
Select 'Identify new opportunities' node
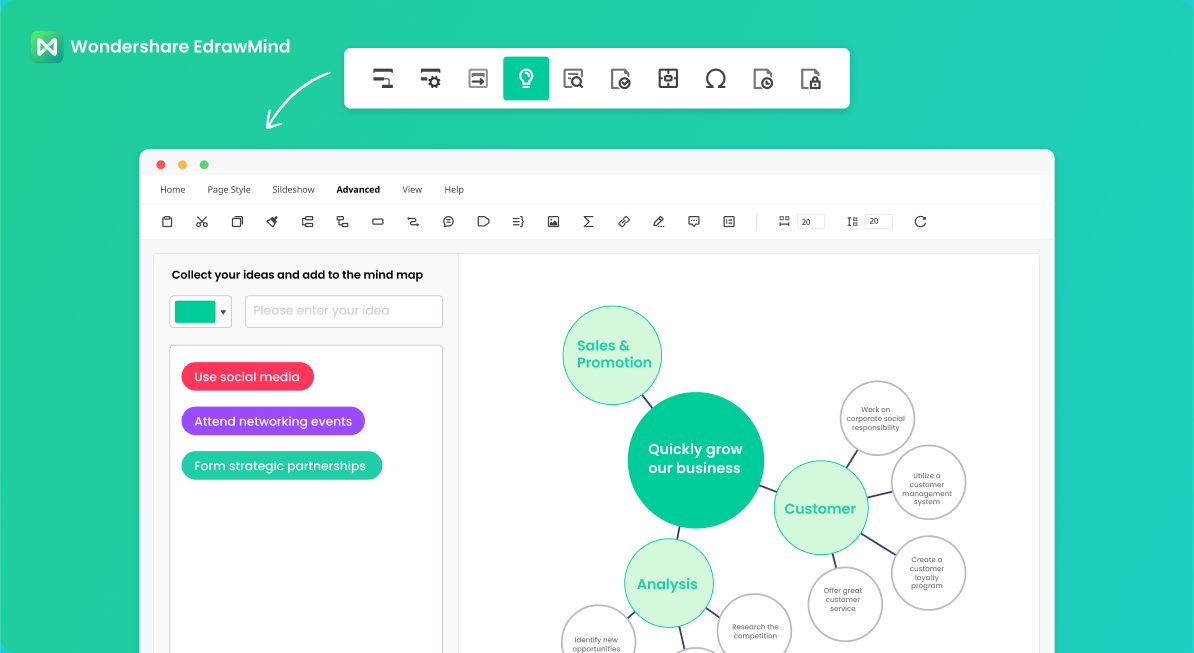[598, 629]
